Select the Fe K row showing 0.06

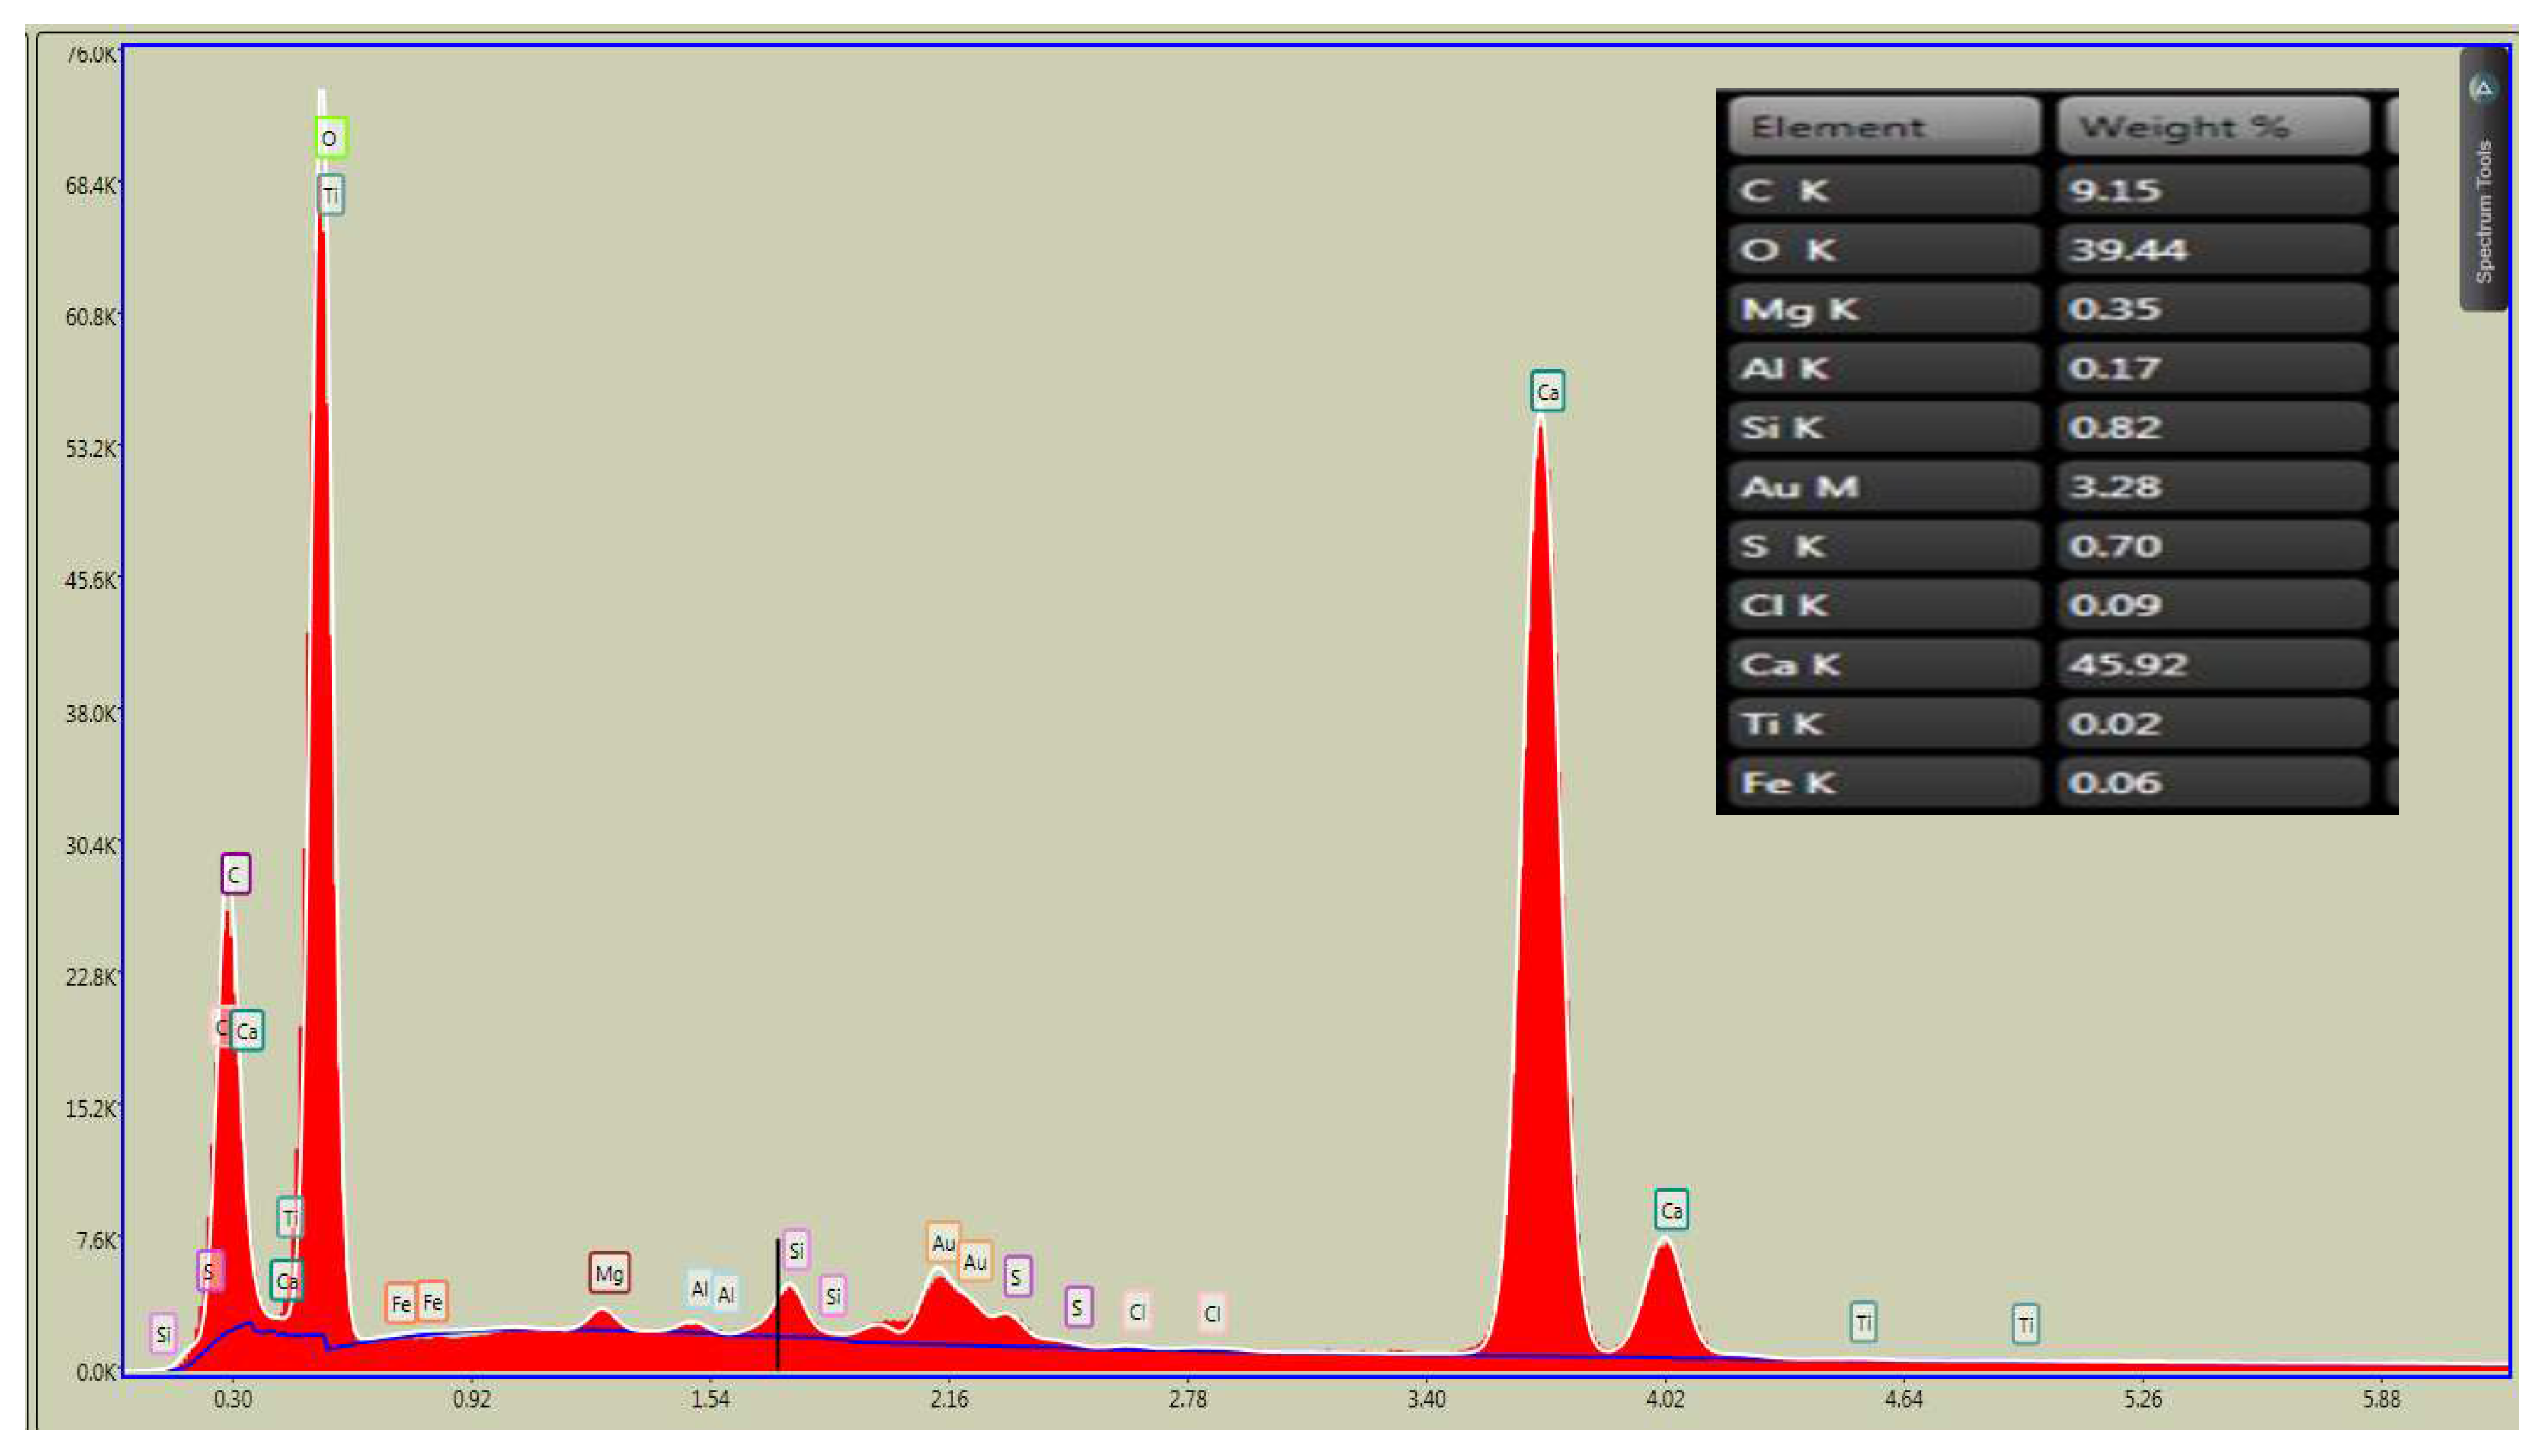coord(1884,783)
